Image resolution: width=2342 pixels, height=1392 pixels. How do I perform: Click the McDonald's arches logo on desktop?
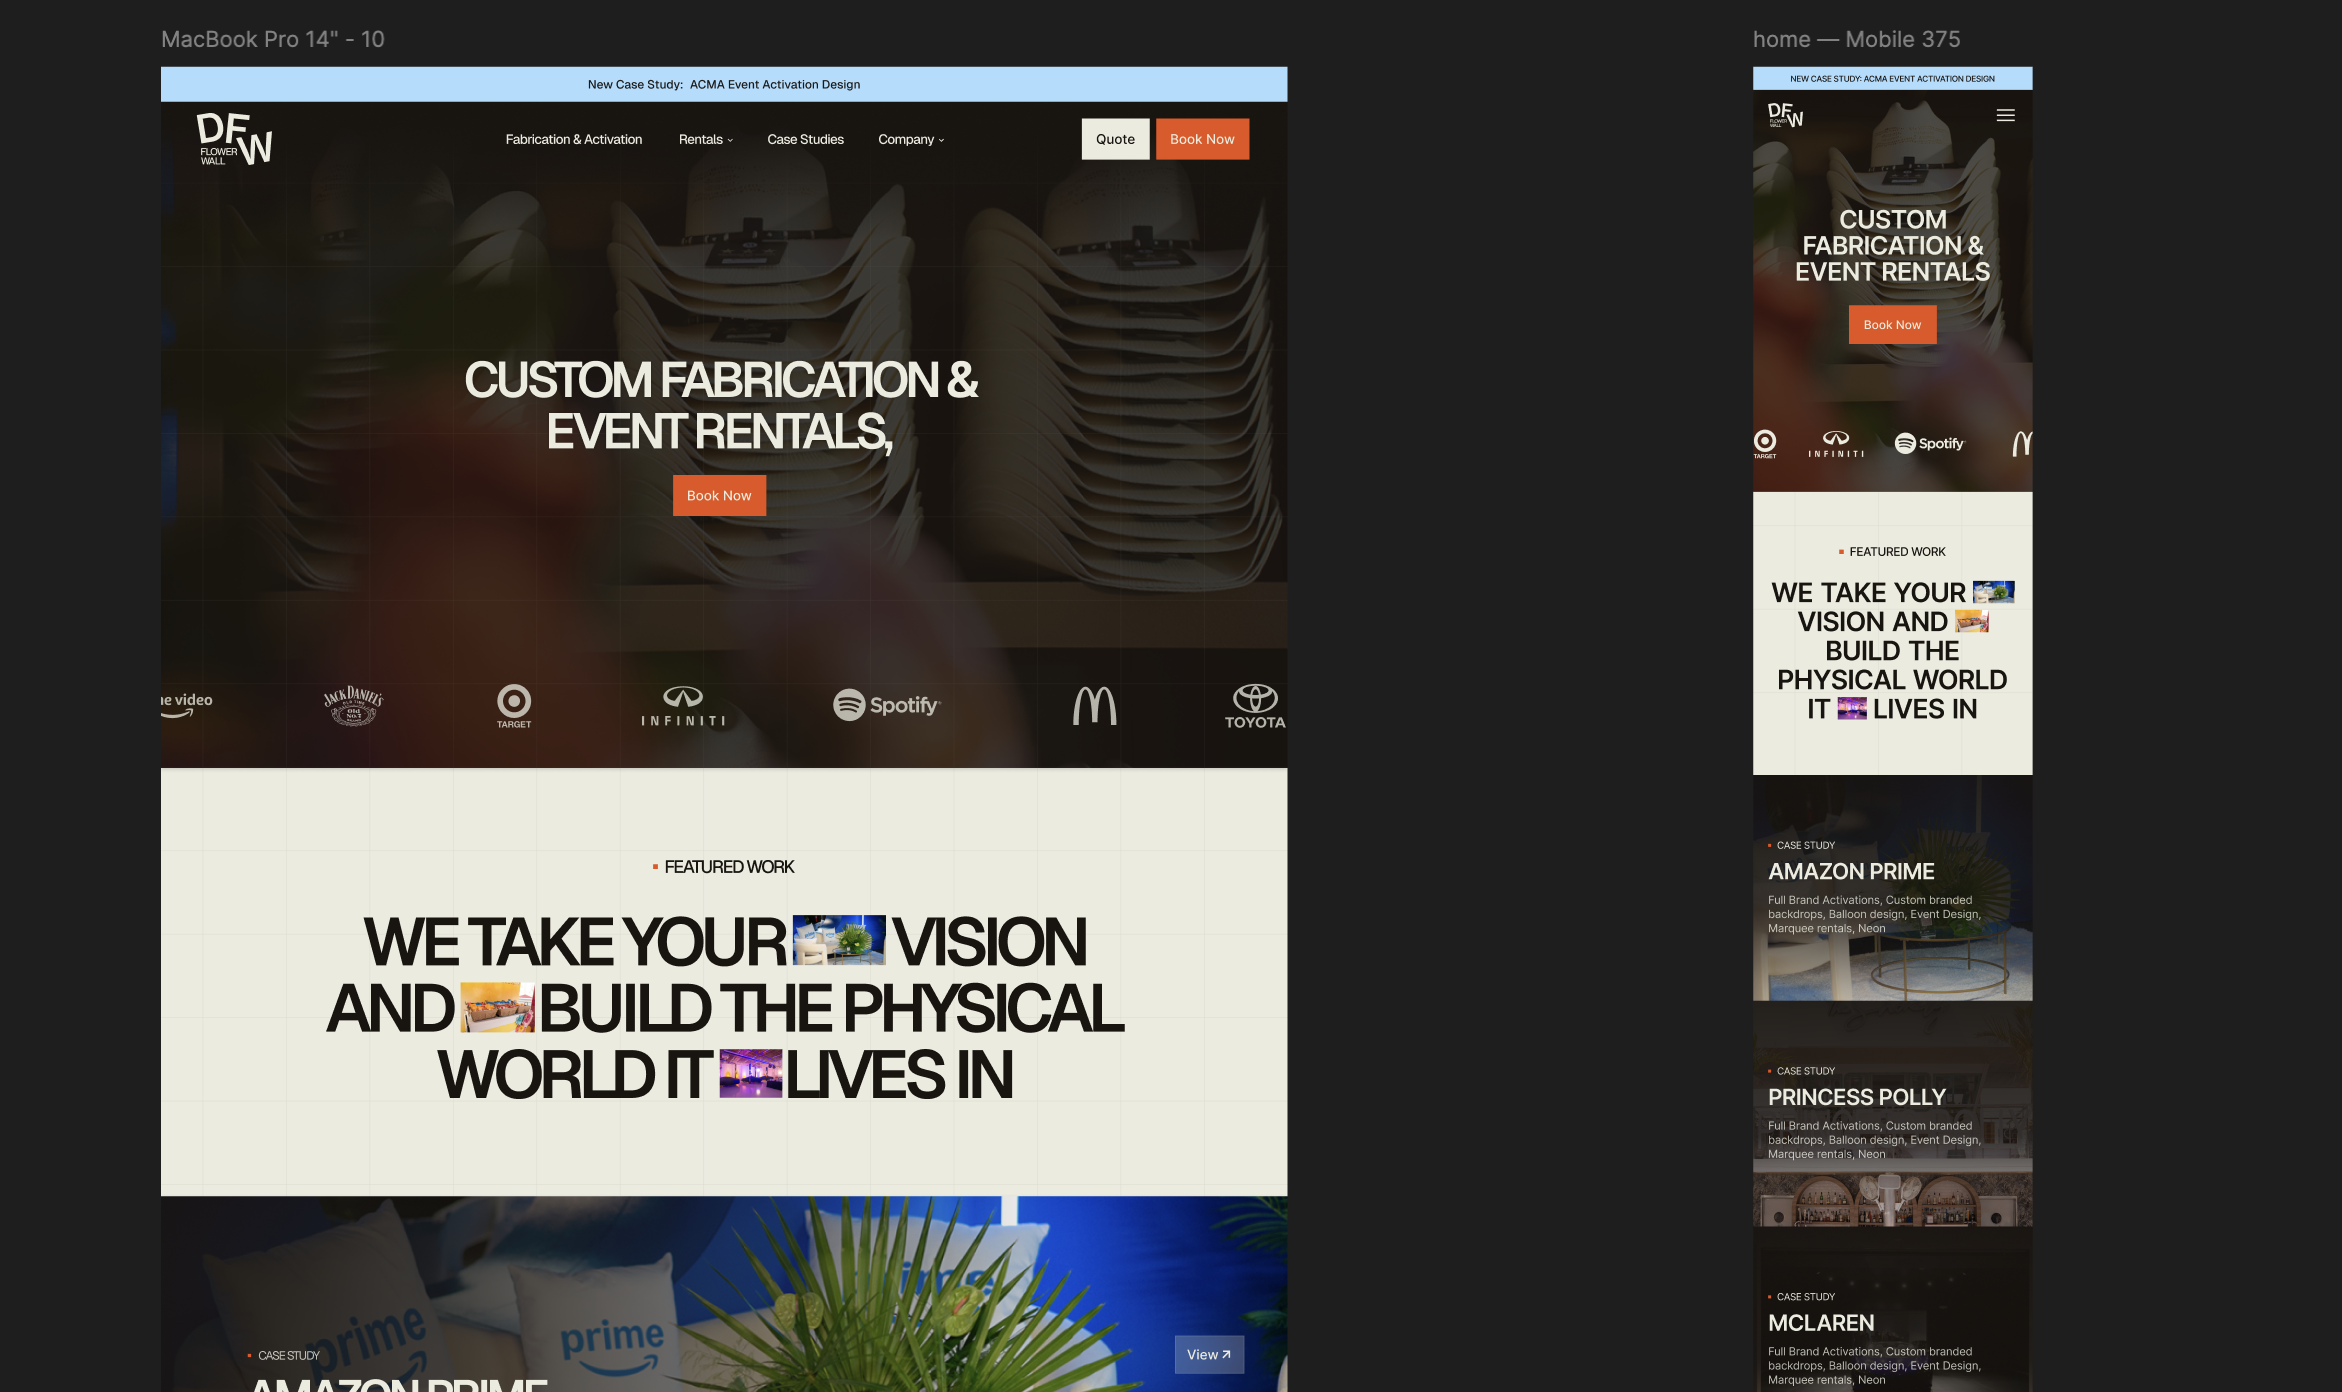point(1094,705)
